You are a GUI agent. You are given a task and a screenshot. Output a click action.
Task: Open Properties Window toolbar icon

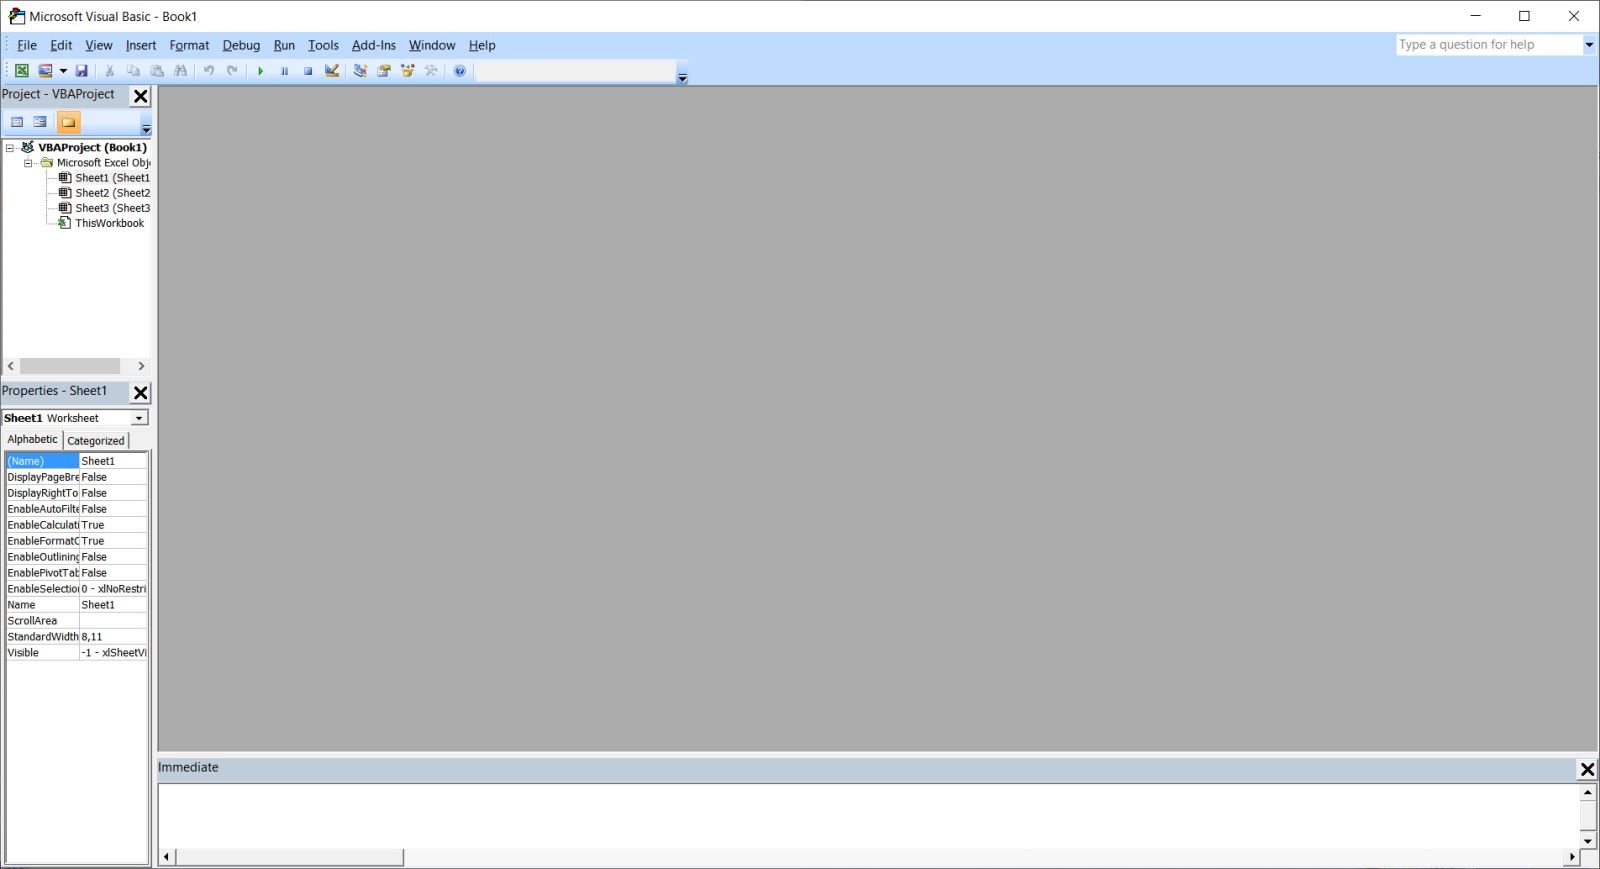click(384, 71)
